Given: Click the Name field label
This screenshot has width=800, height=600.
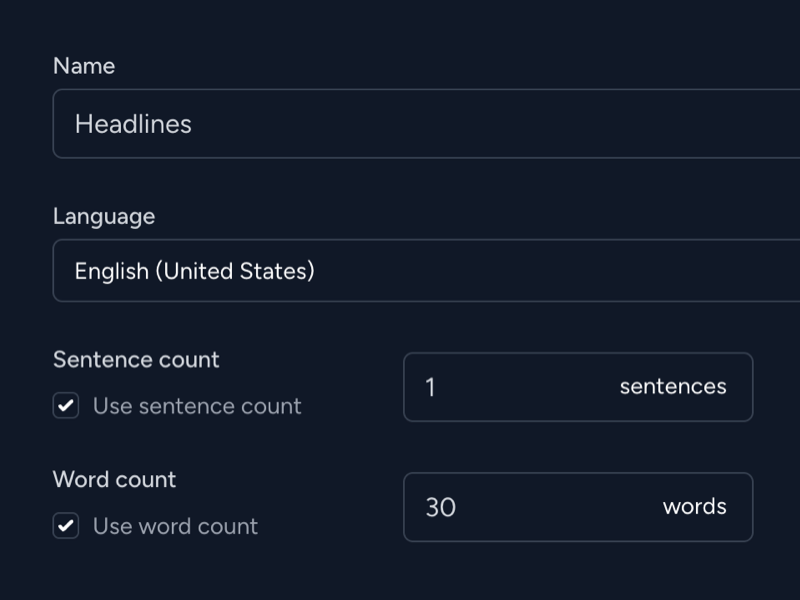Looking at the screenshot, I should [x=84, y=66].
